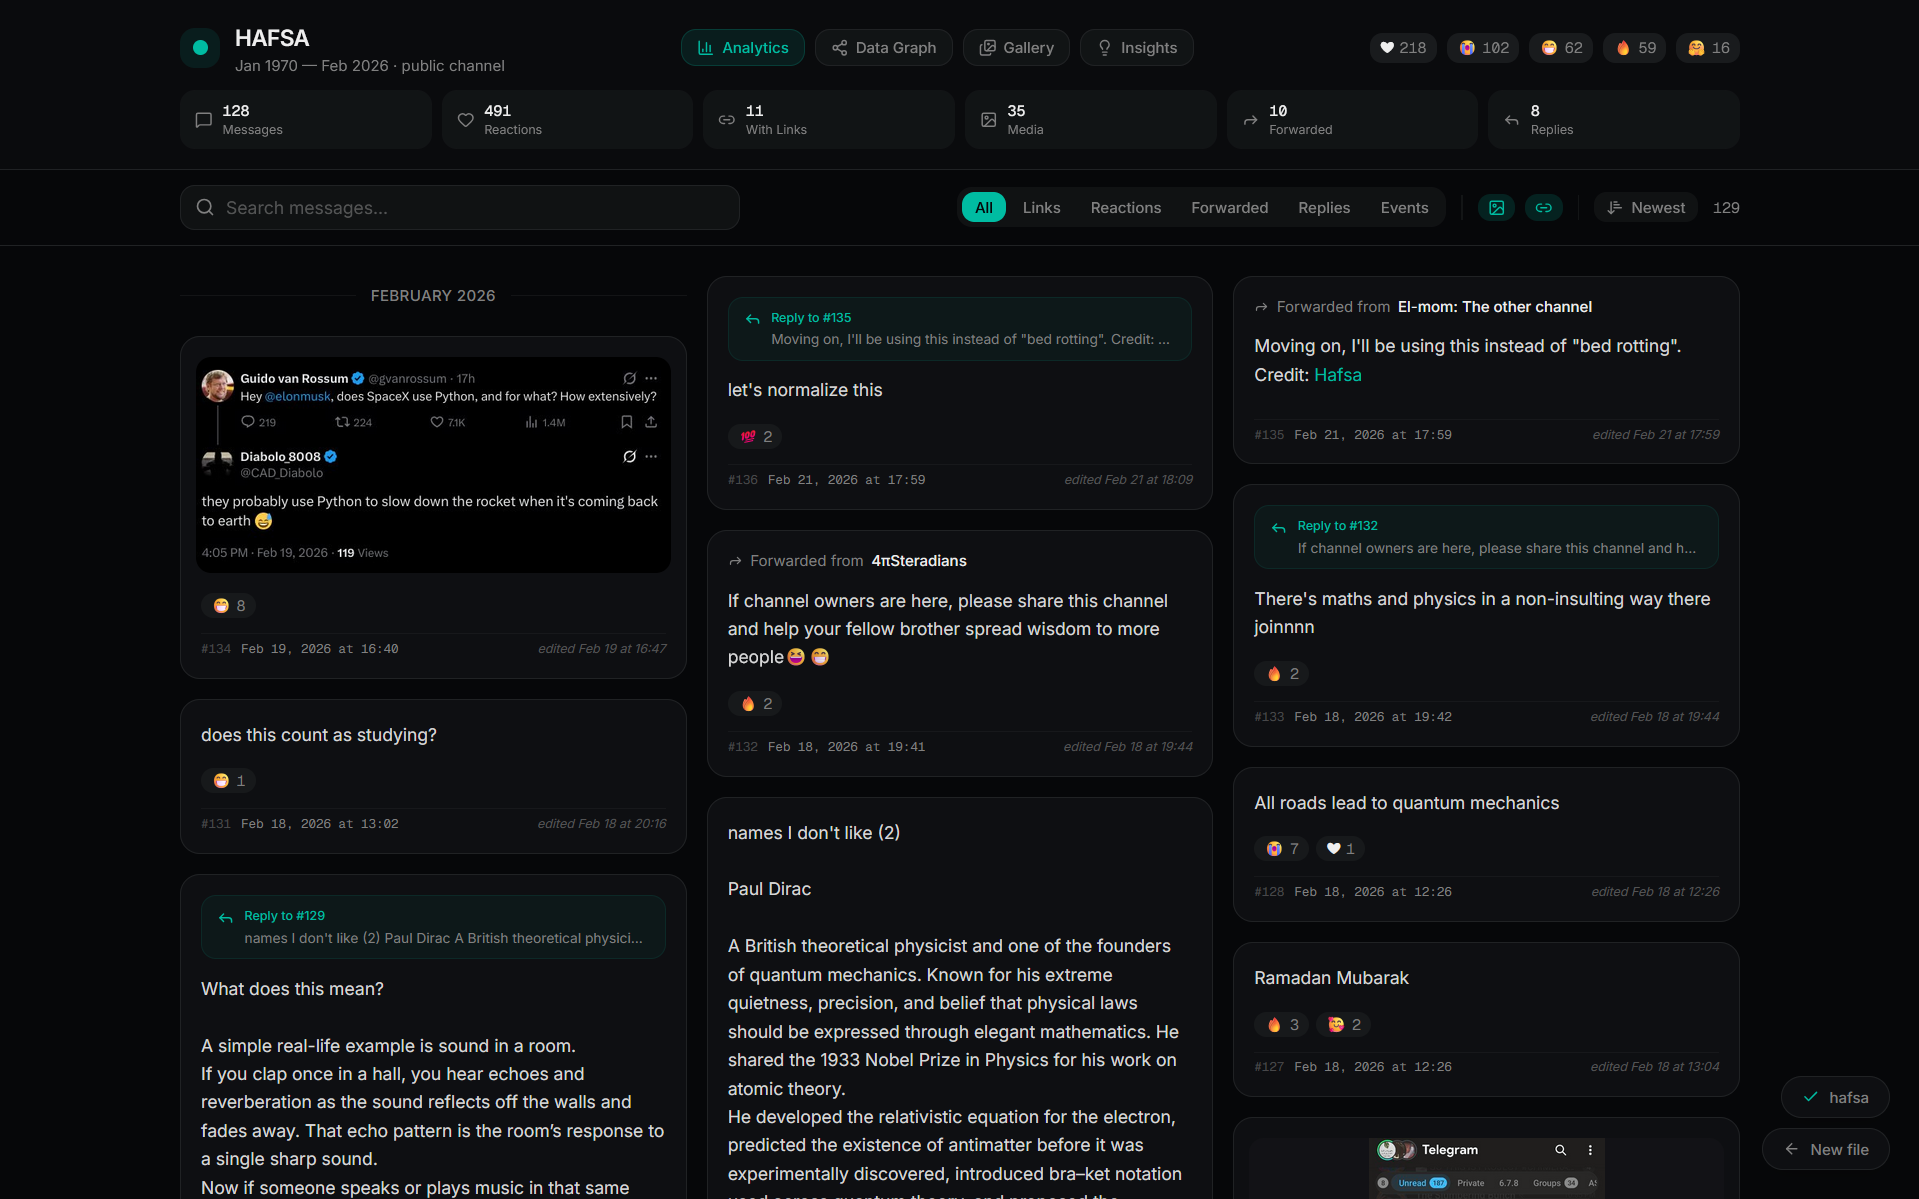Click the With Links stat card icon

[726, 120]
